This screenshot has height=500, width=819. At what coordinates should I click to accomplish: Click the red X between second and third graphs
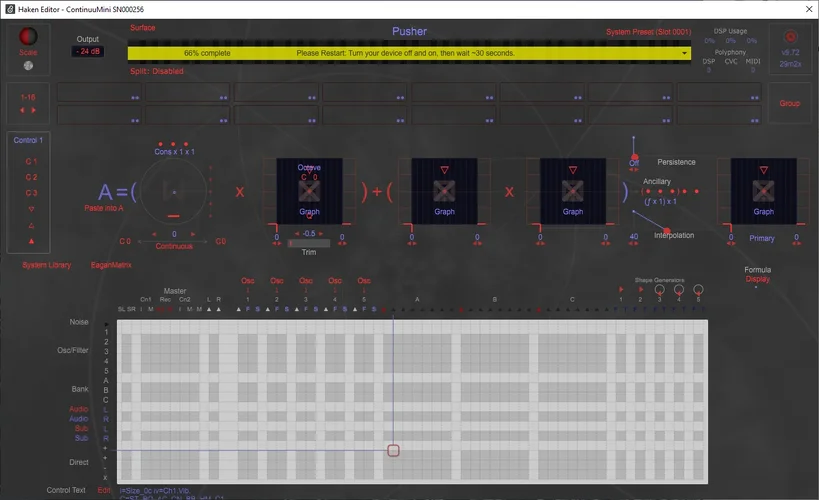[x=509, y=192]
